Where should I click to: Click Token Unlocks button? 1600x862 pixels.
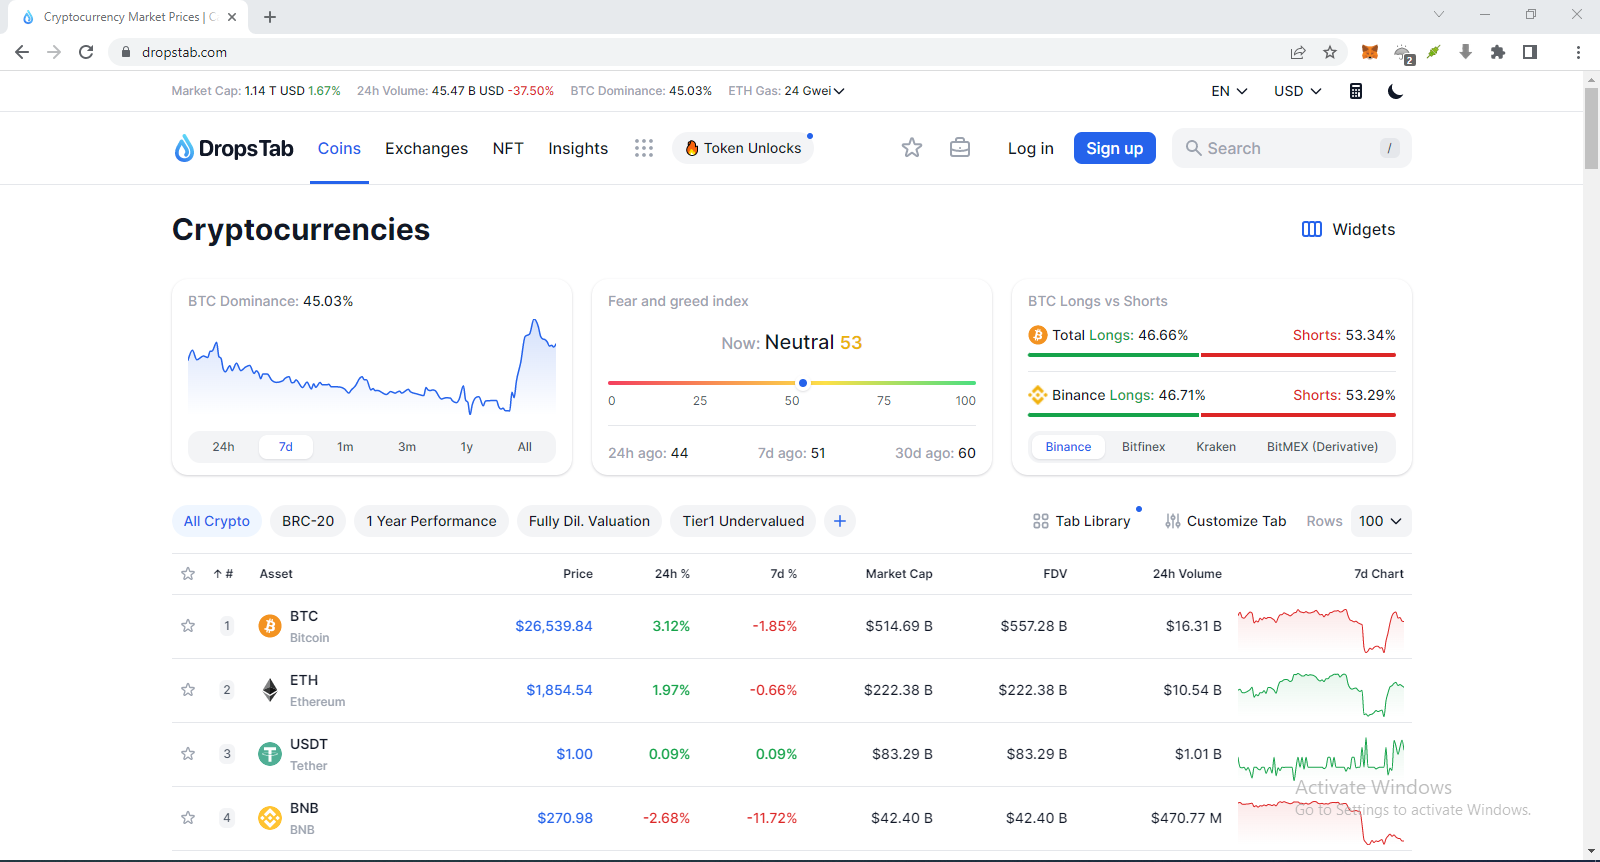pyautogui.click(x=743, y=148)
